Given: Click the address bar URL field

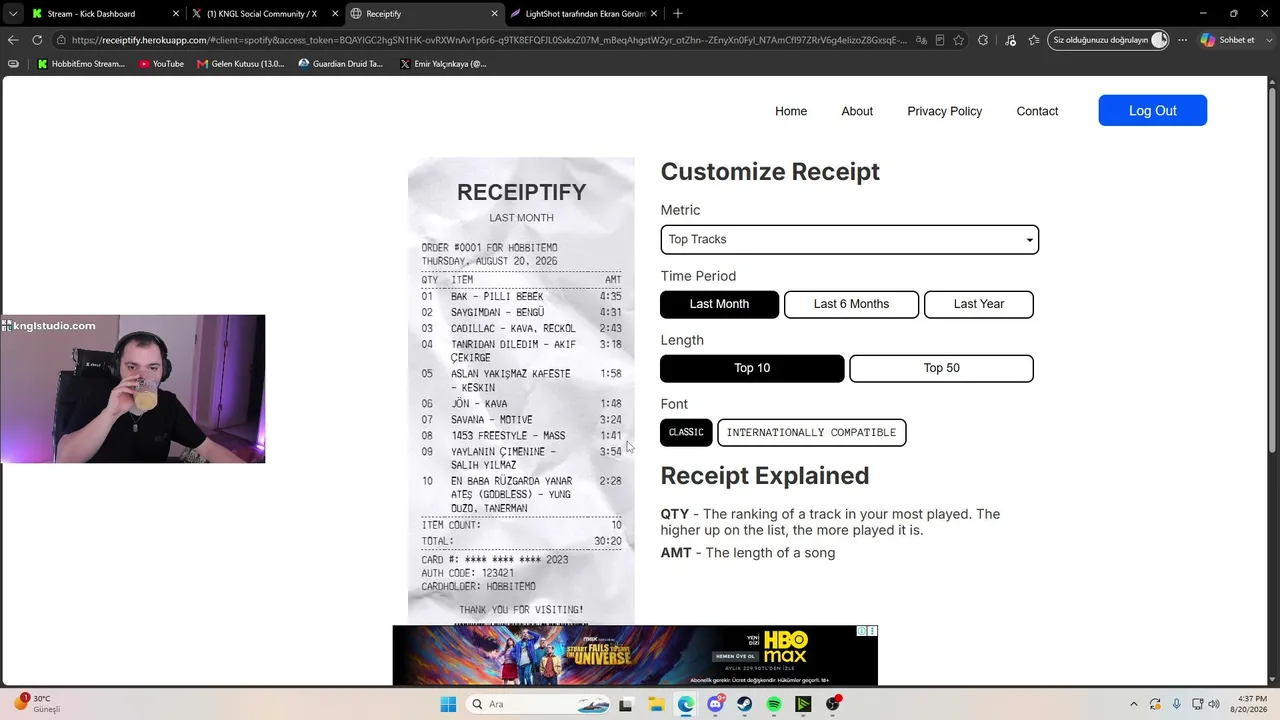Looking at the screenshot, I should [489, 40].
